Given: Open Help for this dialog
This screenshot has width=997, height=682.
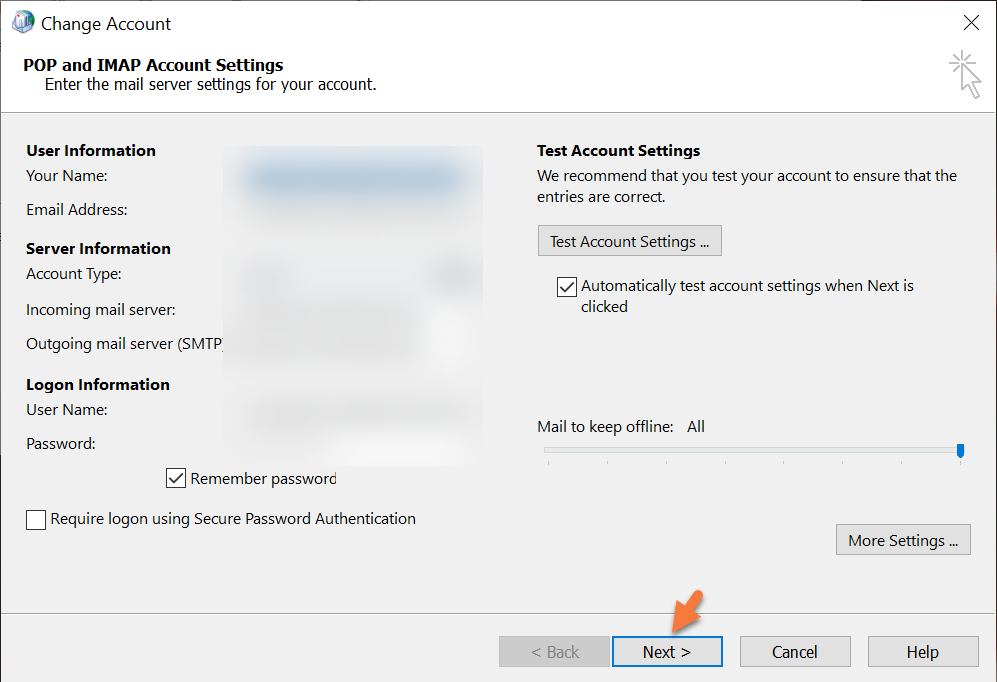Looking at the screenshot, I should [922, 652].
